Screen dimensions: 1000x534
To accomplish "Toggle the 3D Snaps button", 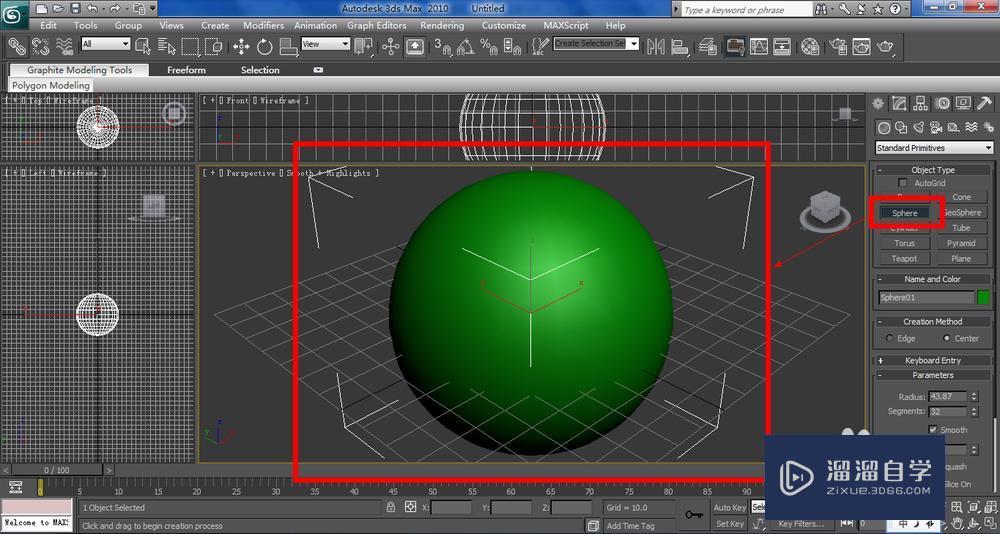I will (442, 46).
